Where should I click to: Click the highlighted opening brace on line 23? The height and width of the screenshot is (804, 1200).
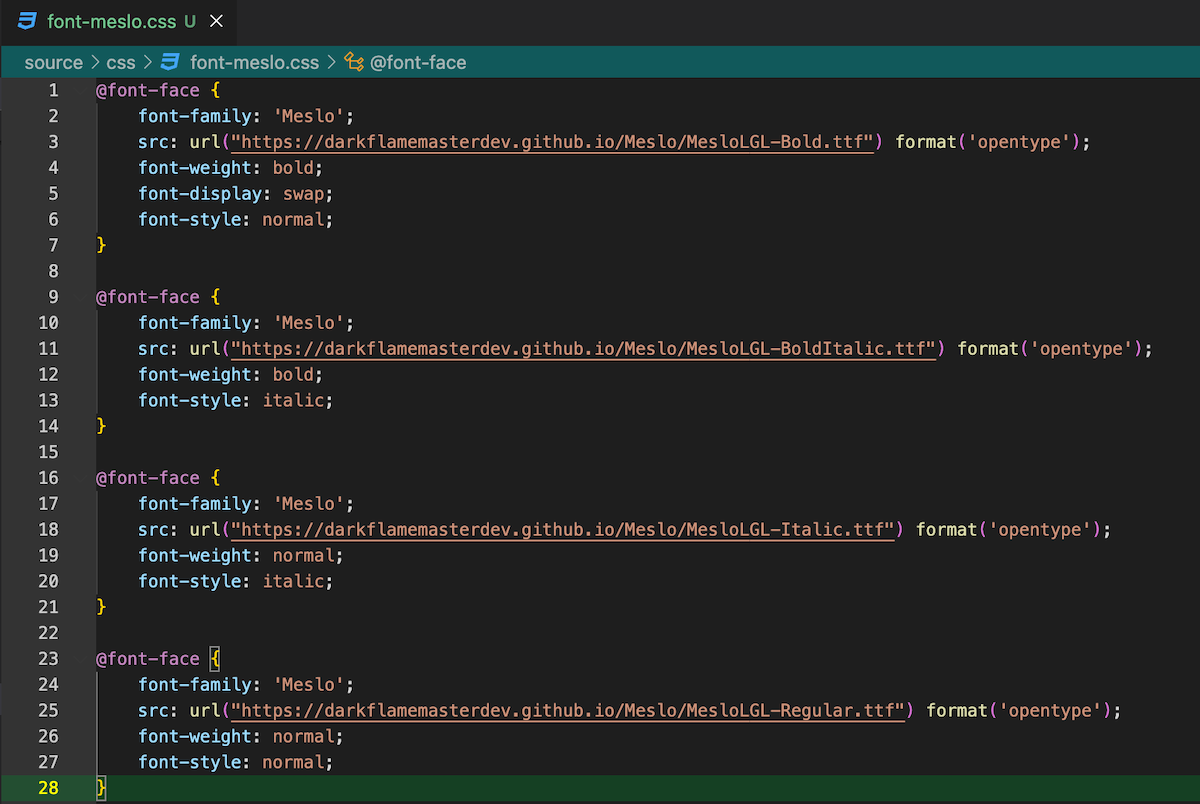click(215, 659)
